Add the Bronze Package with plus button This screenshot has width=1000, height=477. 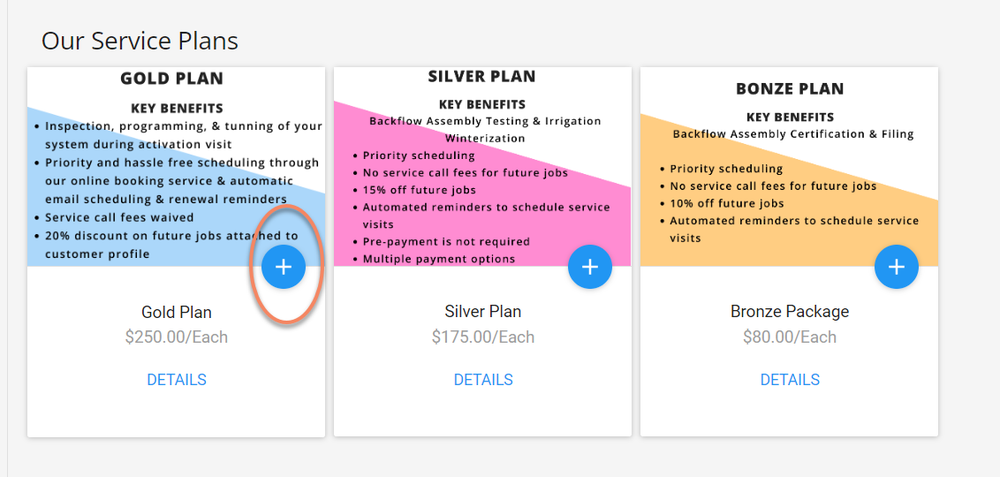896,267
